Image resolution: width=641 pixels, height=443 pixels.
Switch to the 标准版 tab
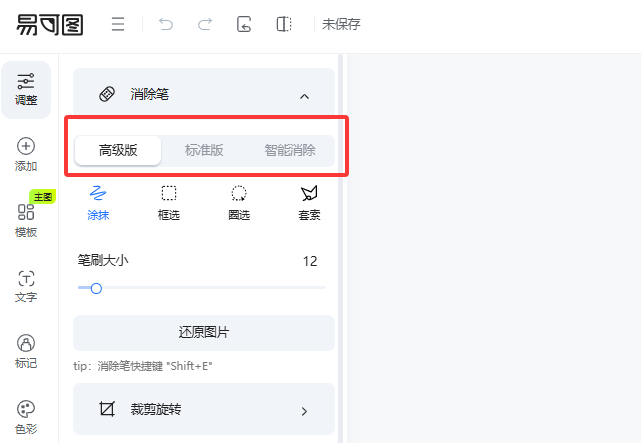(204, 151)
